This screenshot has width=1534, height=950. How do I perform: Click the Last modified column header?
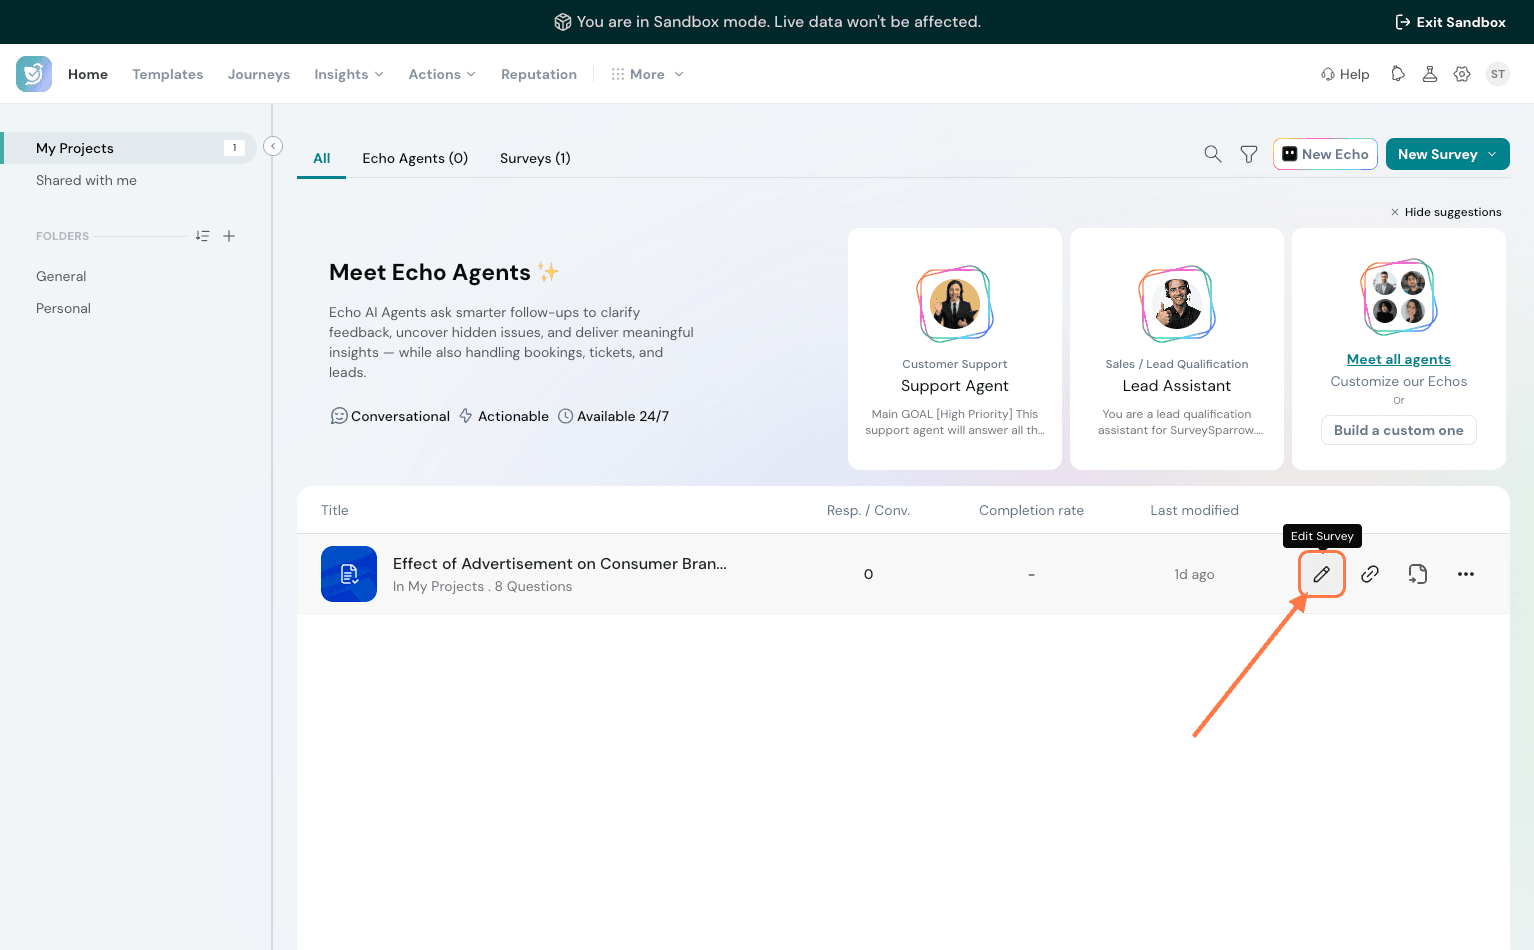tap(1194, 510)
